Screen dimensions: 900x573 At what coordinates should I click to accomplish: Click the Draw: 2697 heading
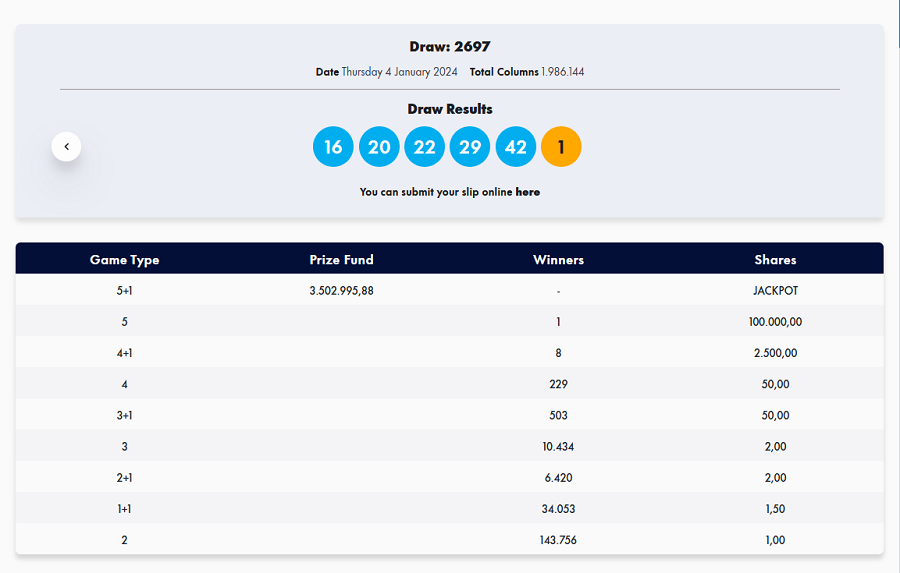(x=450, y=47)
